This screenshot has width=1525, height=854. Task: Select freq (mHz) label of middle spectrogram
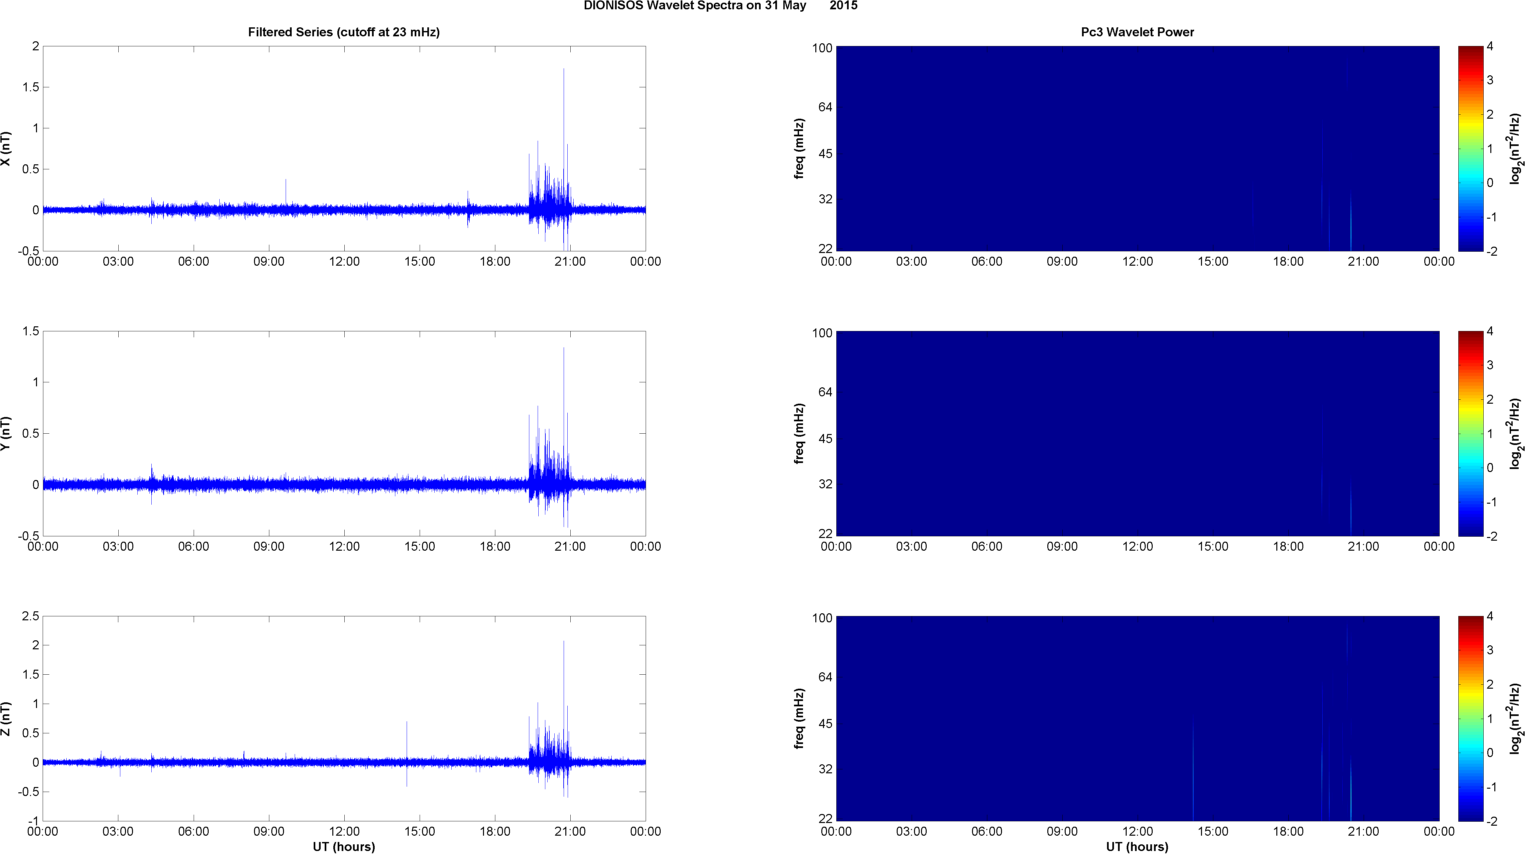tap(800, 434)
